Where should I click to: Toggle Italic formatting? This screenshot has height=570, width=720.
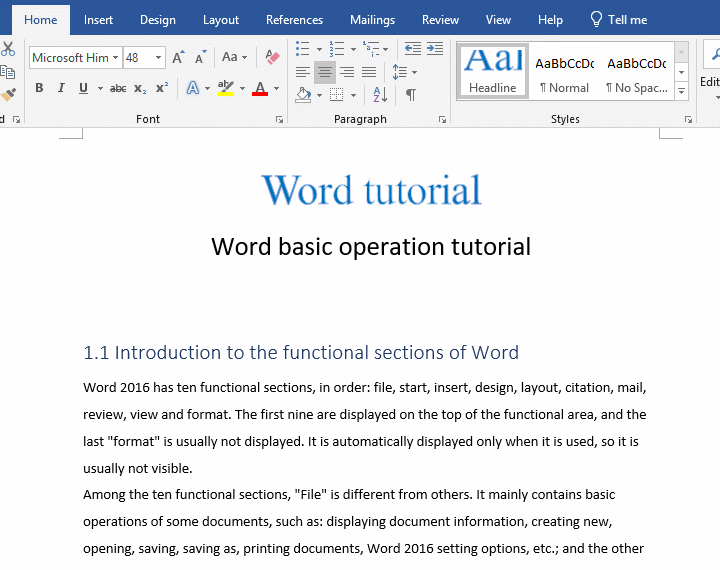coord(61,89)
